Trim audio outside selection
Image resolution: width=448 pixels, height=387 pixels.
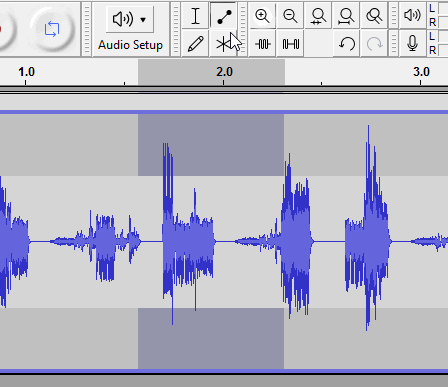(x=262, y=44)
